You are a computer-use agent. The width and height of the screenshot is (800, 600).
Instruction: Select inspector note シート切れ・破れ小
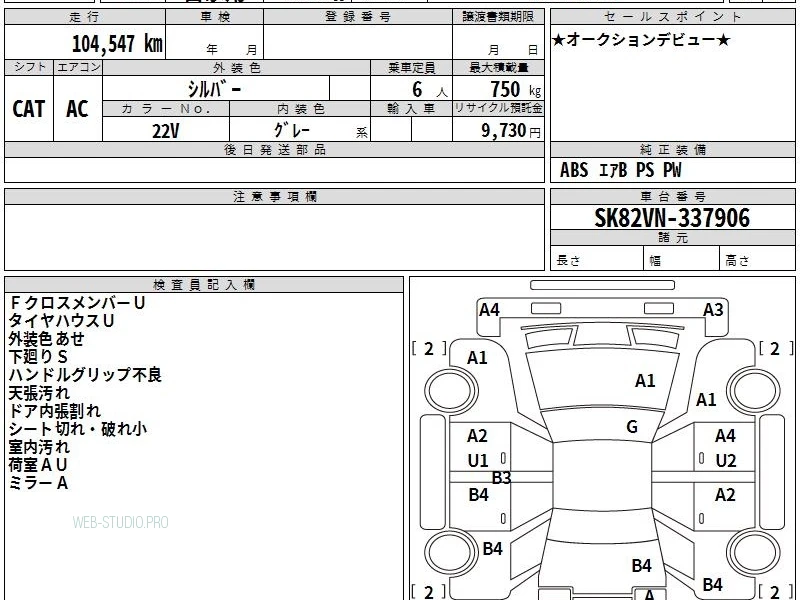pyautogui.click(x=78, y=429)
